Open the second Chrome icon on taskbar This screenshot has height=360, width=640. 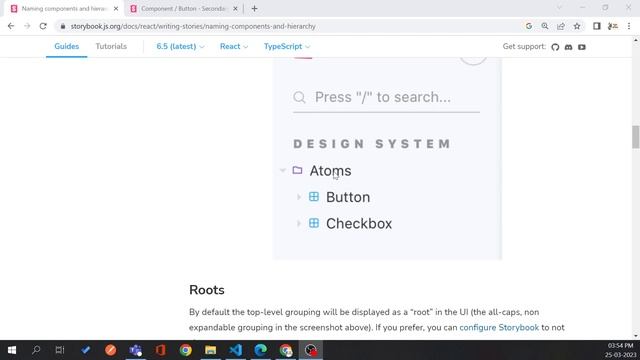point(286,350)
